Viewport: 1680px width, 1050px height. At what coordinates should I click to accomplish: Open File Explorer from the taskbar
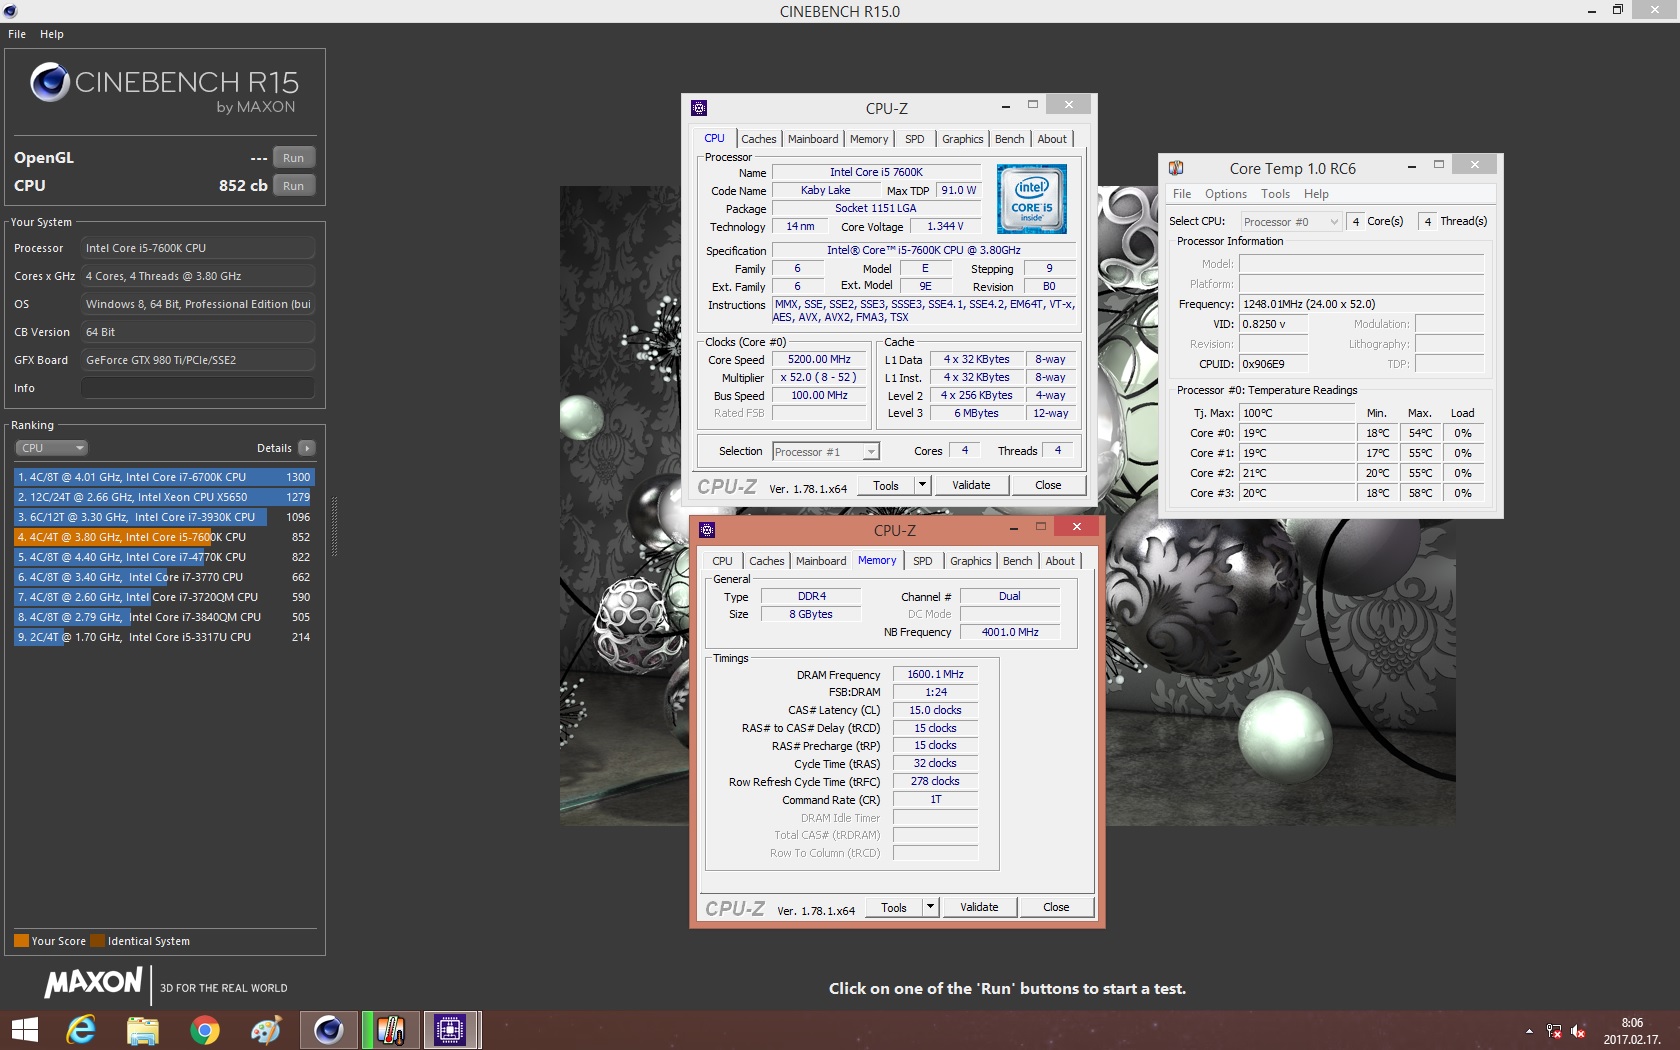tap(143, 1030)
